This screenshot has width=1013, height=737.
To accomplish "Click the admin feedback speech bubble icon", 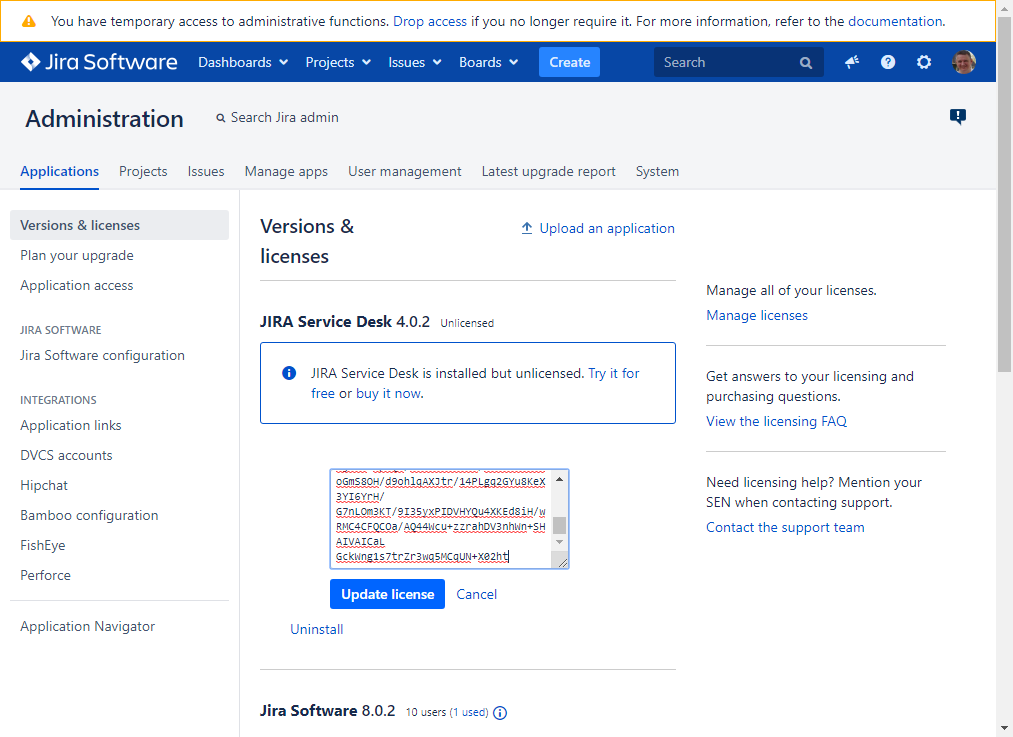I will [957, 116].
